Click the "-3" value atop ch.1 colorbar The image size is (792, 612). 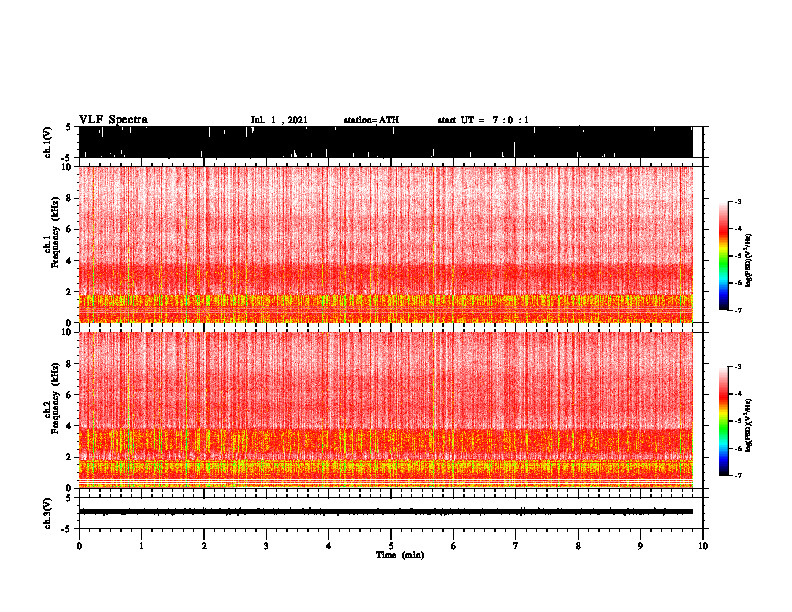click(737, 201)
